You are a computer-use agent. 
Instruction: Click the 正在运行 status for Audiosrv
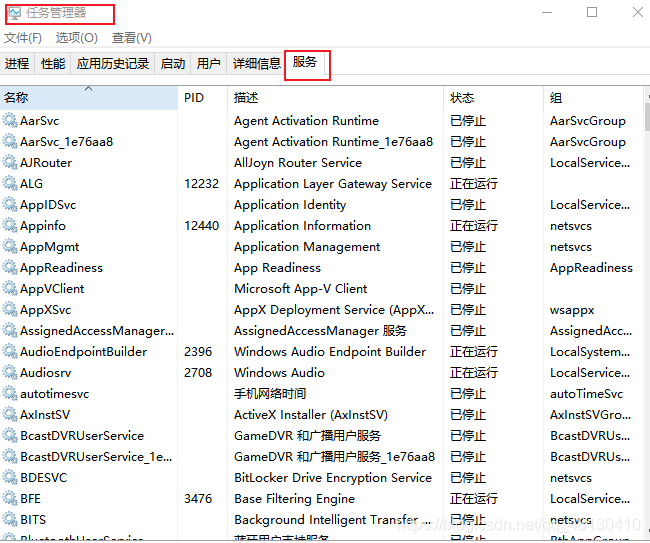474,373
